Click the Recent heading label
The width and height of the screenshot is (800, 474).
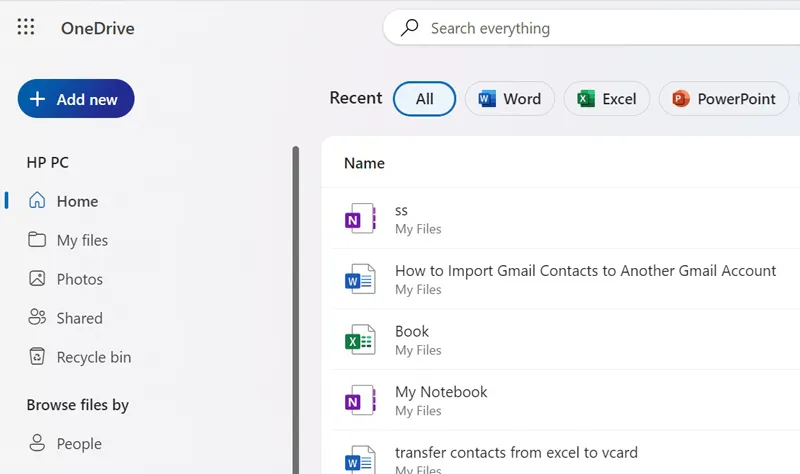coord(356,97)
